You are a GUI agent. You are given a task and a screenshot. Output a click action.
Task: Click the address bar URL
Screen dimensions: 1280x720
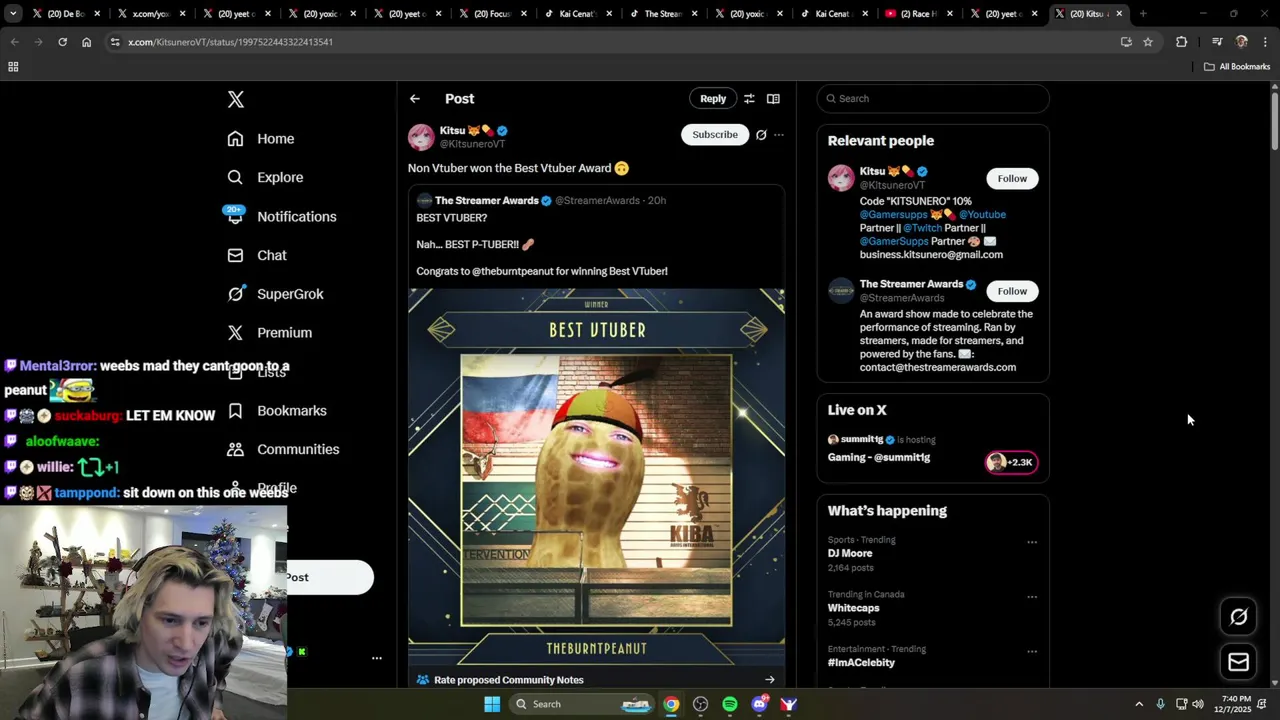pyautogui.click(x=230, y=42)
